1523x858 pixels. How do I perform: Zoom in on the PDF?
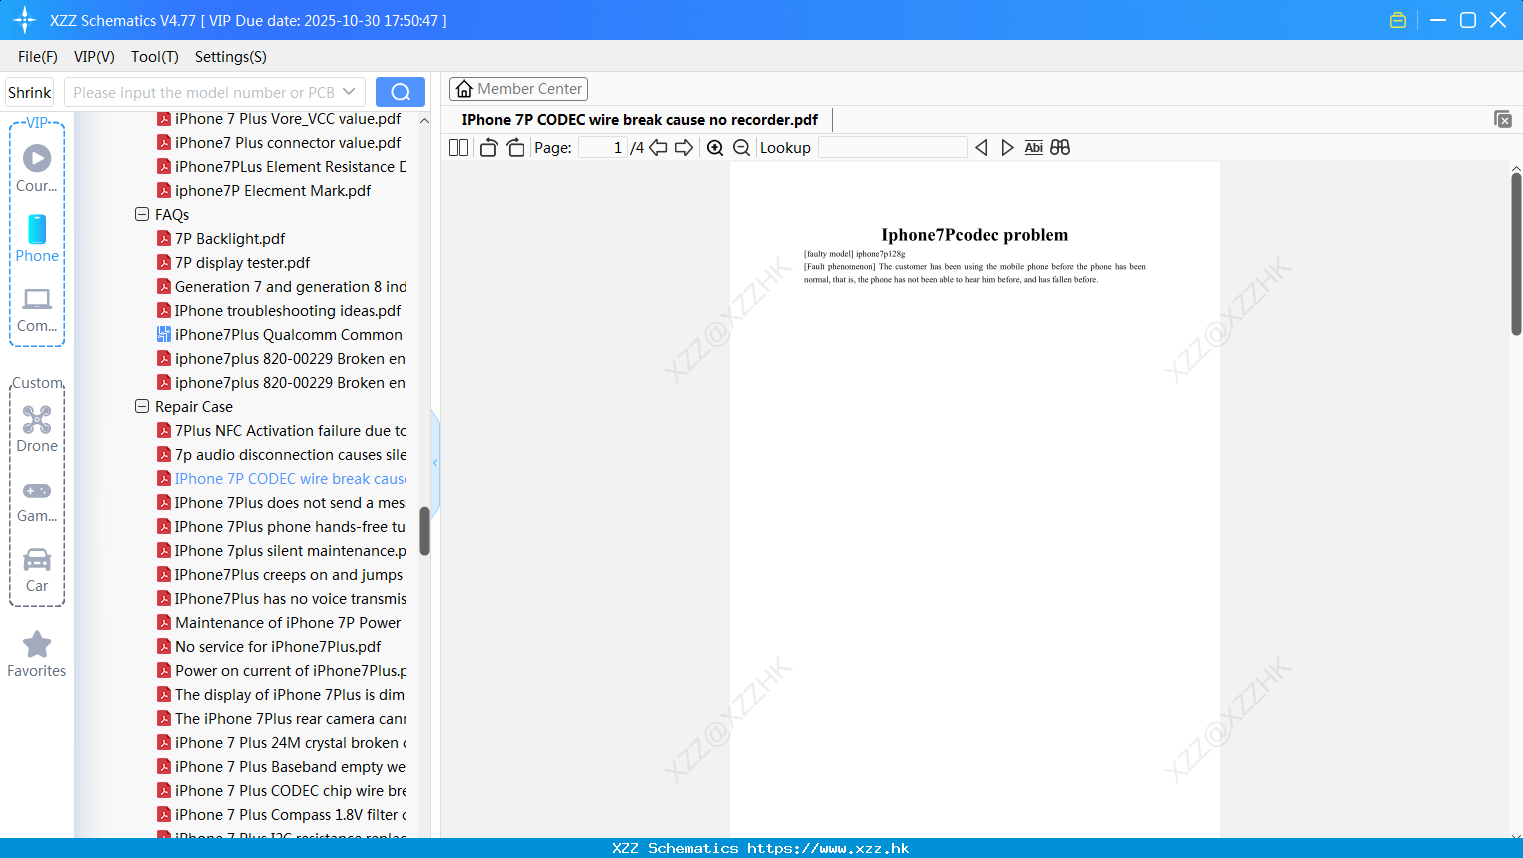[715, 147]
